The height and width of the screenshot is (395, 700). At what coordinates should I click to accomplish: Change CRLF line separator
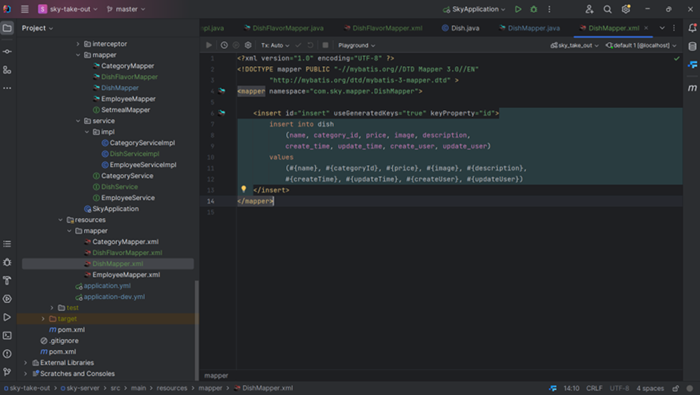(x=594, y=388)
